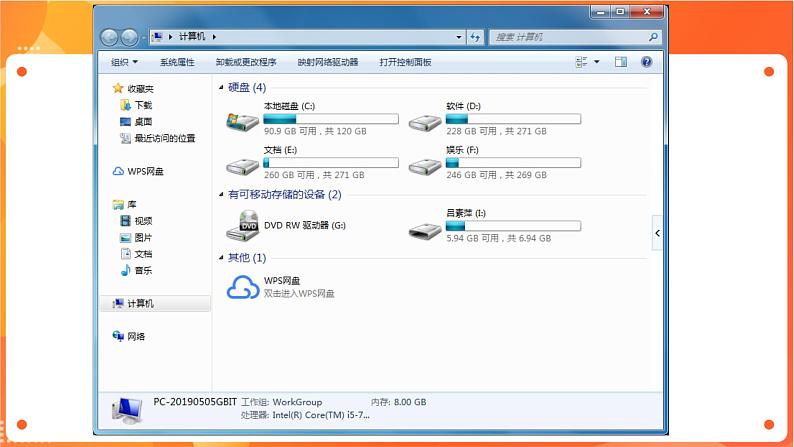Open the 组织 menu
This screenshot has width=794, height=447.
tap(125, 62)
